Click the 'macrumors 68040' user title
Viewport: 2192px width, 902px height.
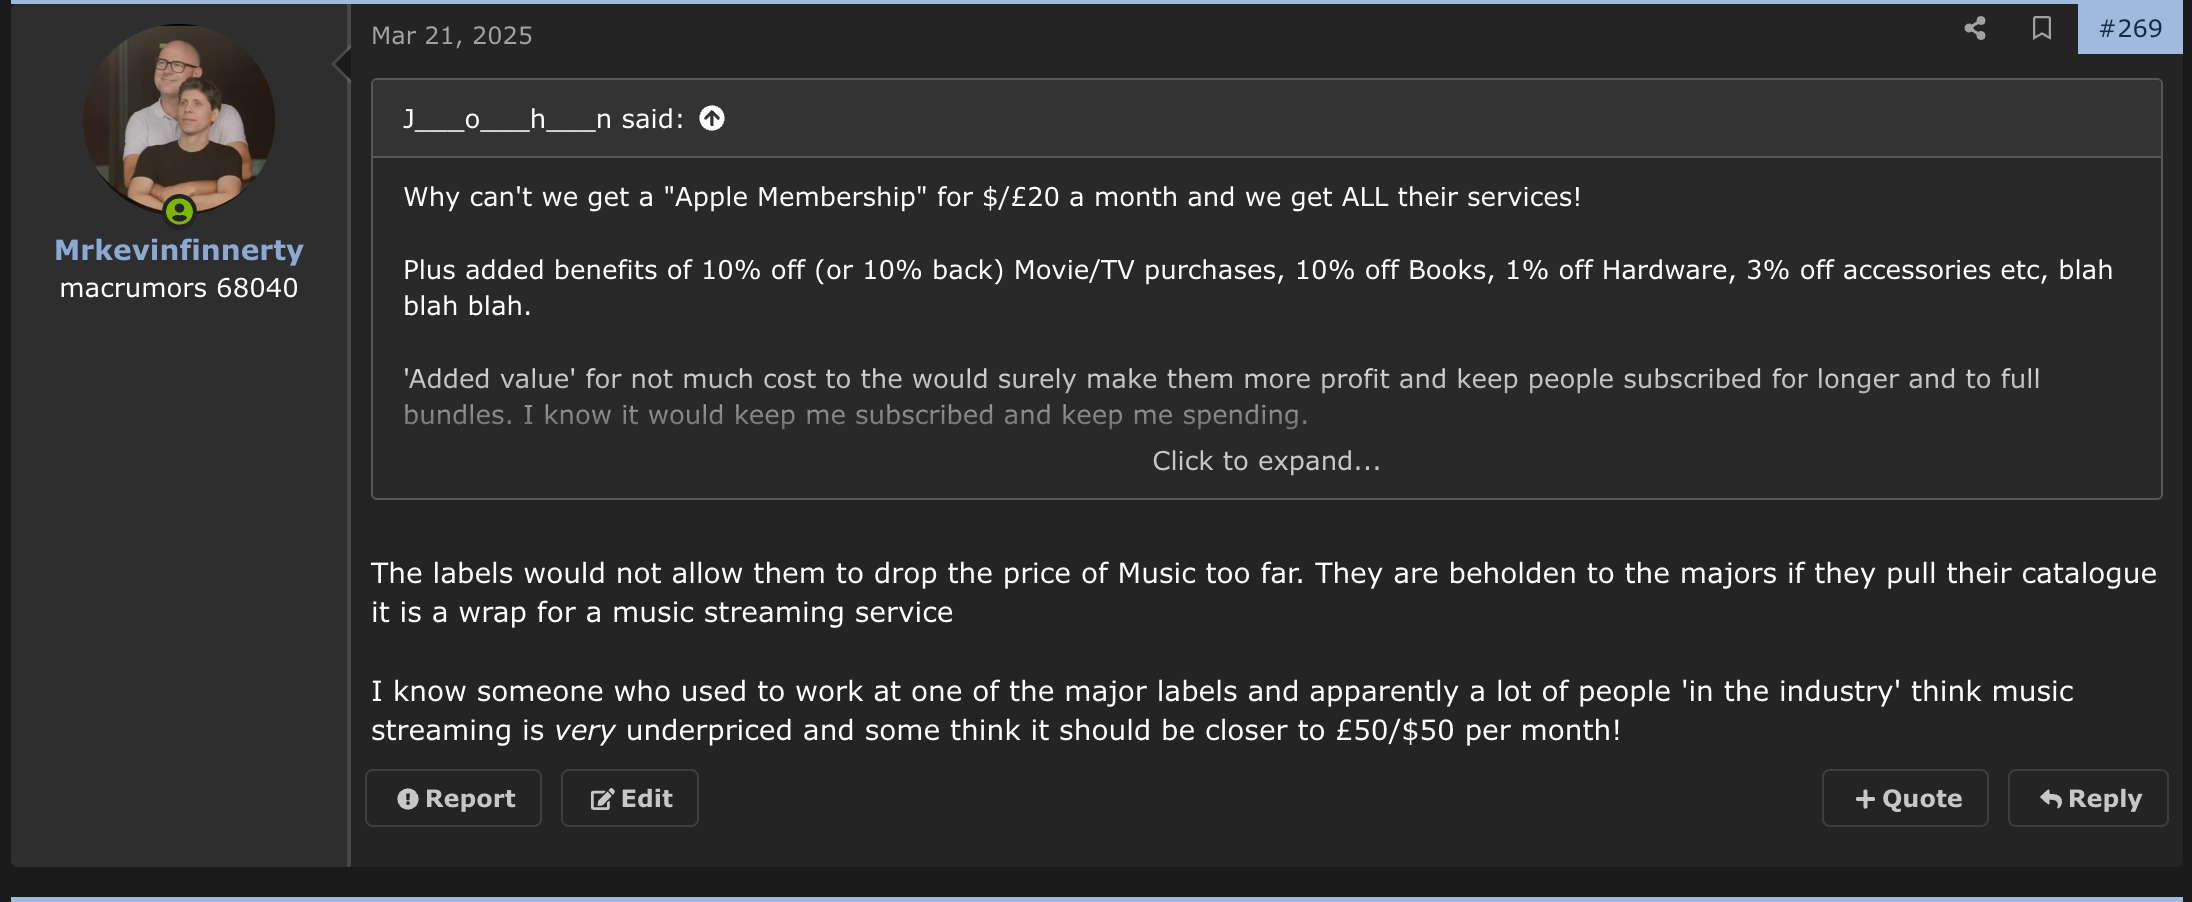(x=179, y=288)
